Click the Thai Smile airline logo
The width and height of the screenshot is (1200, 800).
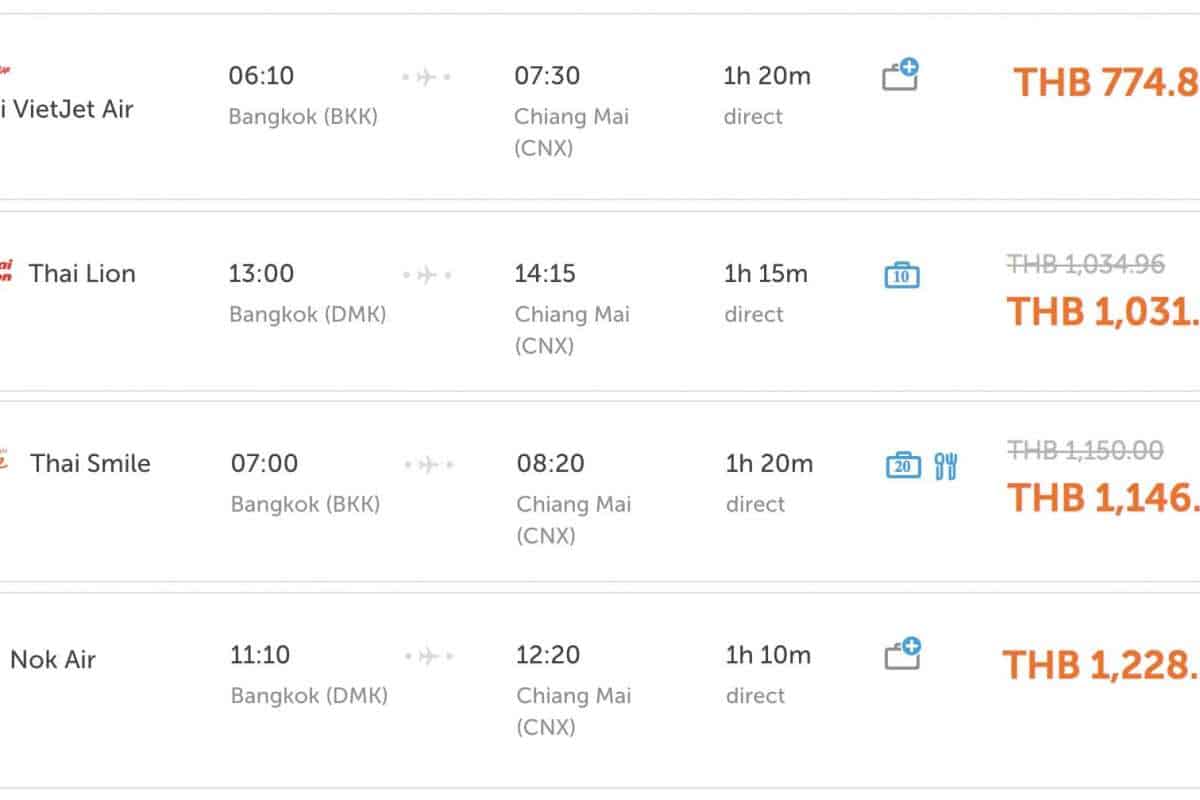tap(6, 463)
